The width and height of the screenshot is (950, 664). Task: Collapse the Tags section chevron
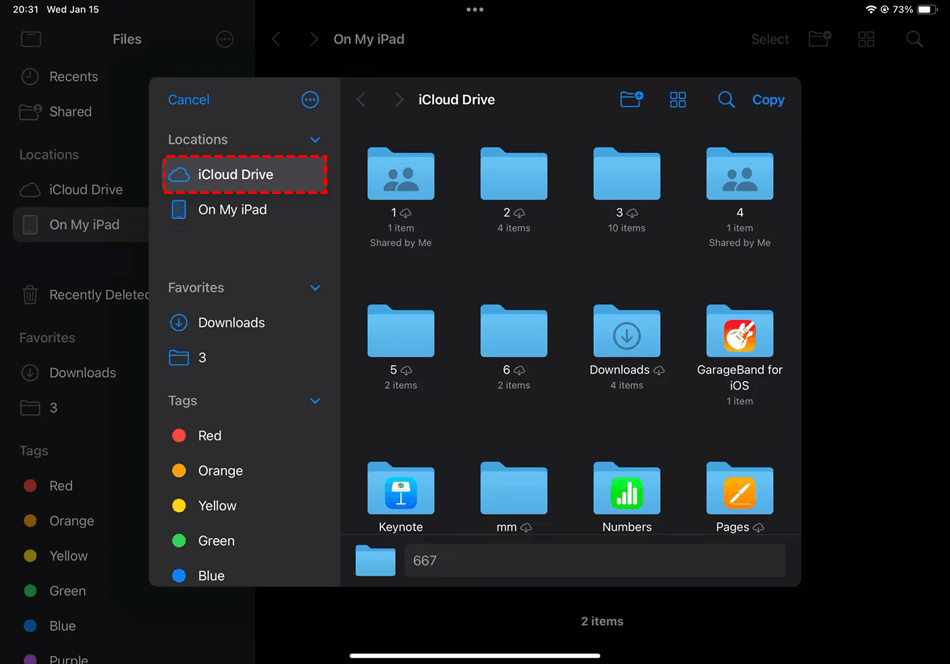[x=315, y=401]
